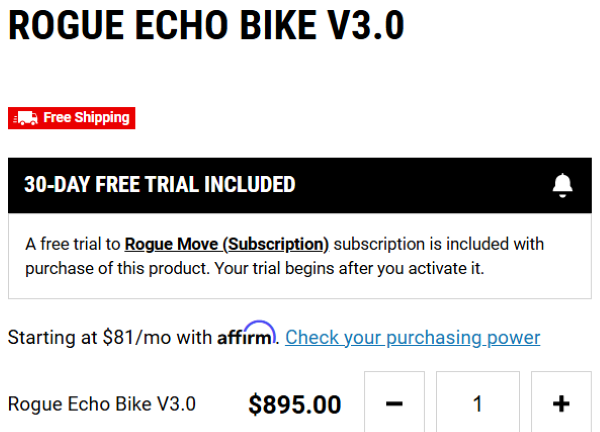Click the Free Shipping truck icon

pos(26,118)
